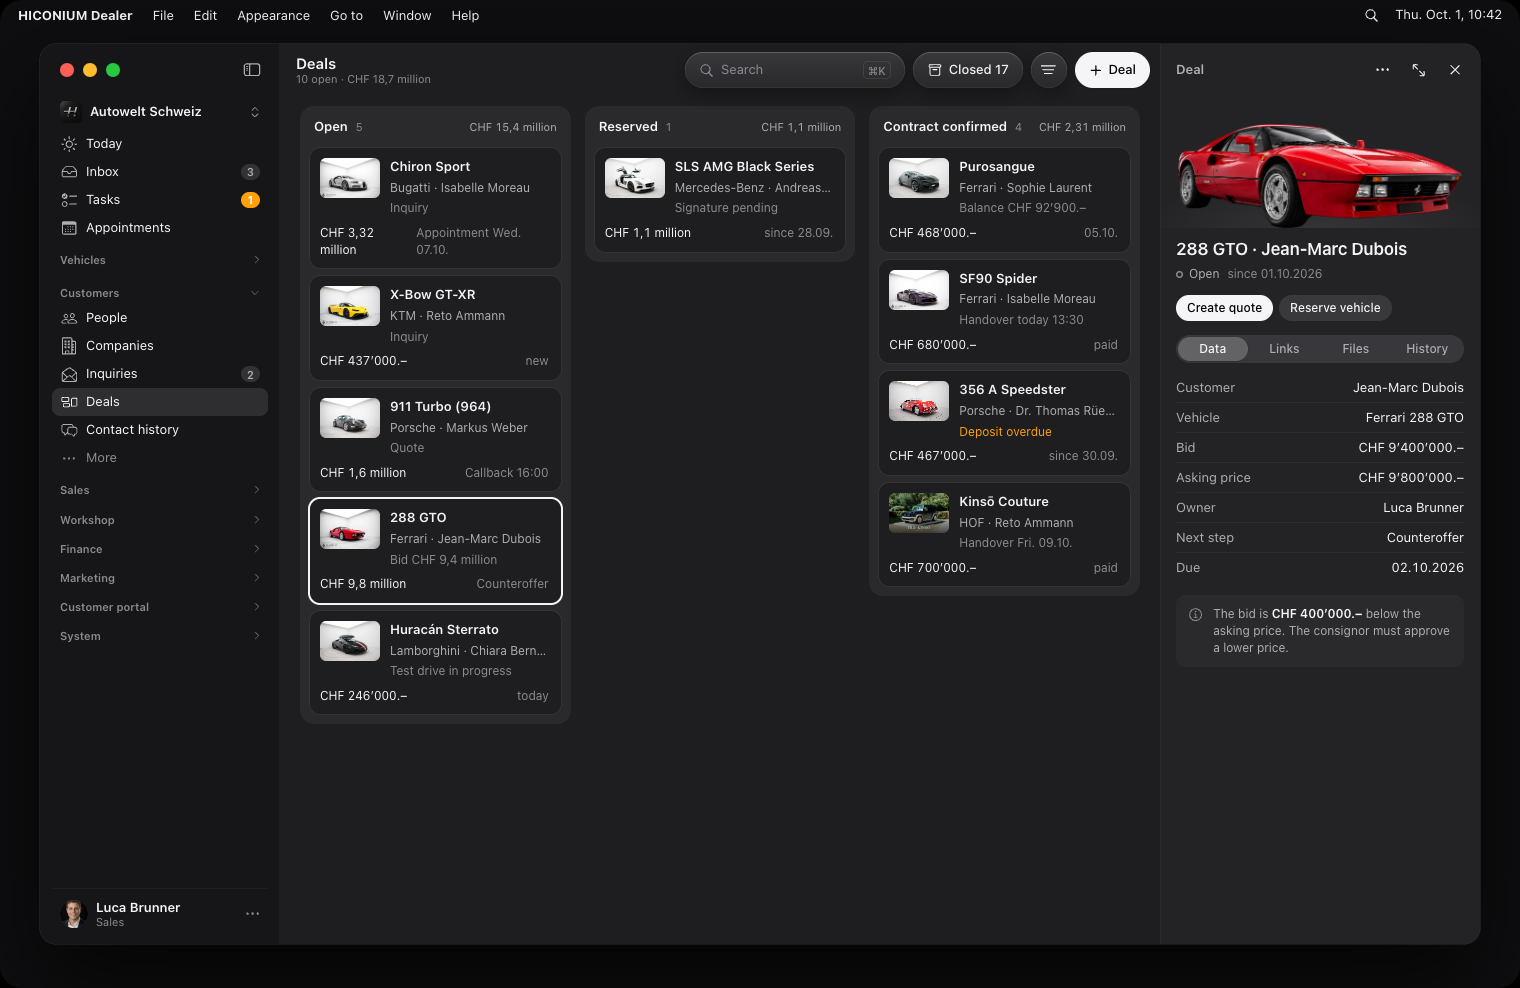Expand the Finance section
This screenshot has height=988, width=1520.
point(160,549)
